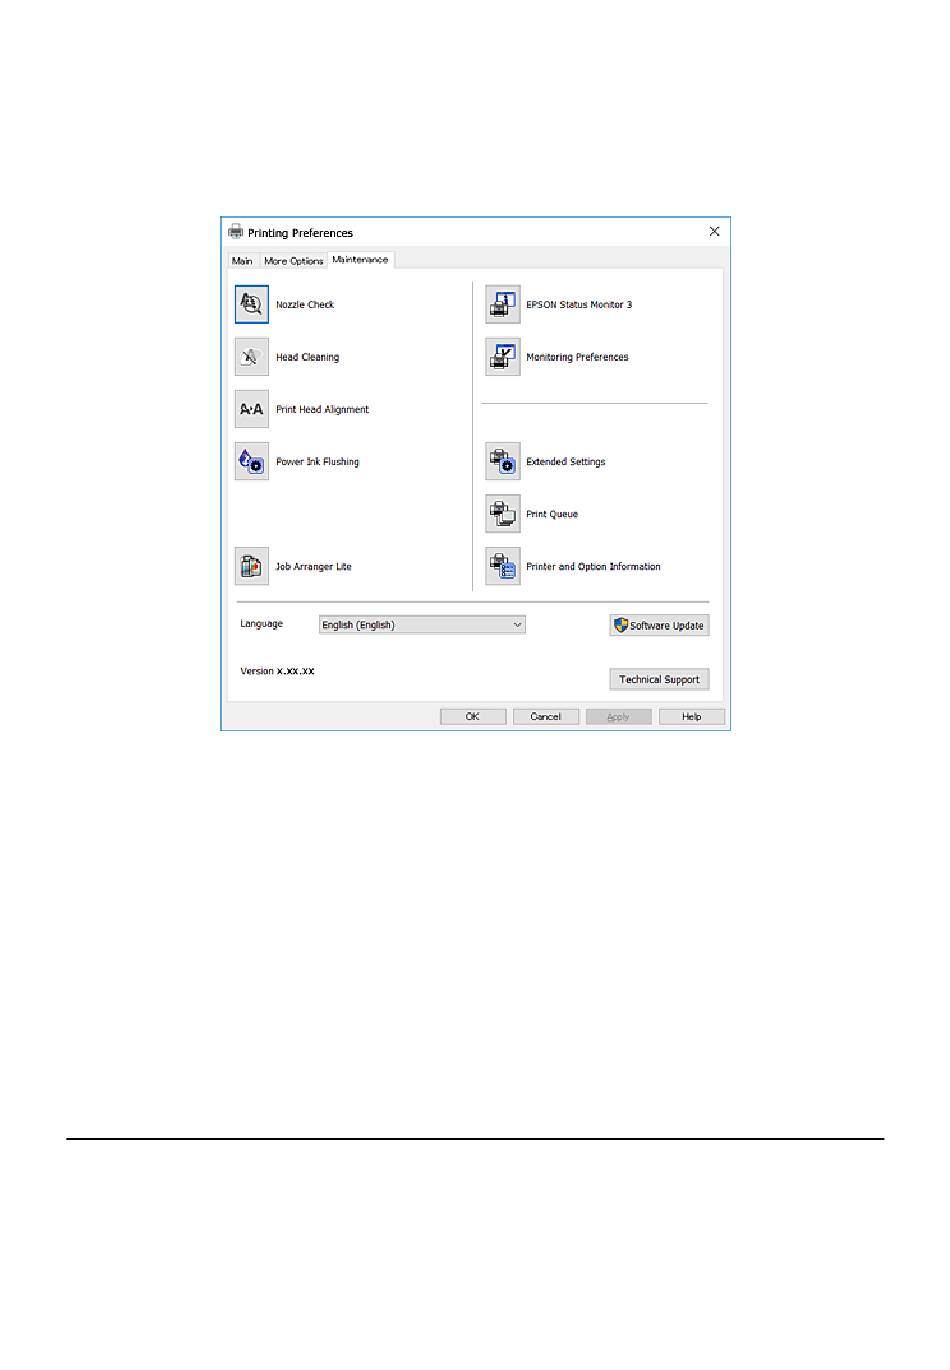Click the printer icon in title bar
This screenshot has width=950, height=1370.
pos(235,232)
